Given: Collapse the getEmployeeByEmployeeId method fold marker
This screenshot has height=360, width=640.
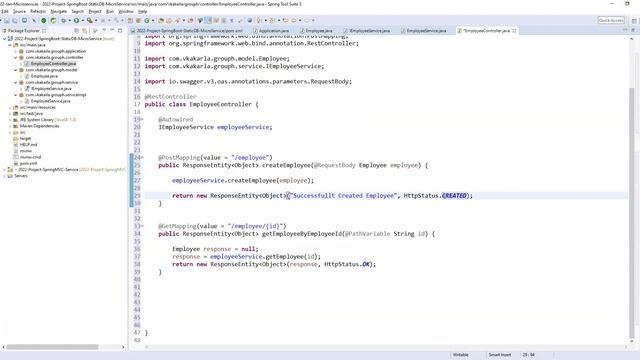Looking at the screenshot, I should pyautogui.click(x=142, y=226).
